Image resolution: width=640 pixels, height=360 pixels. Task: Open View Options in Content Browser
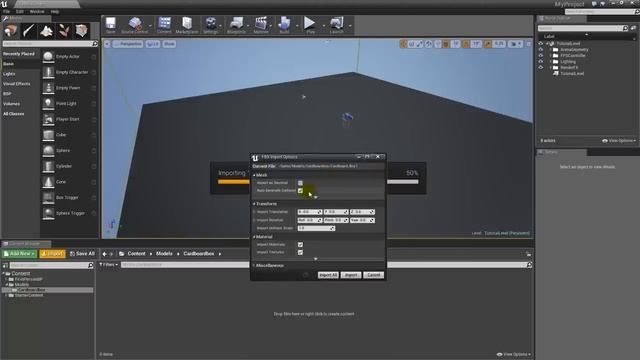(514, 354)
